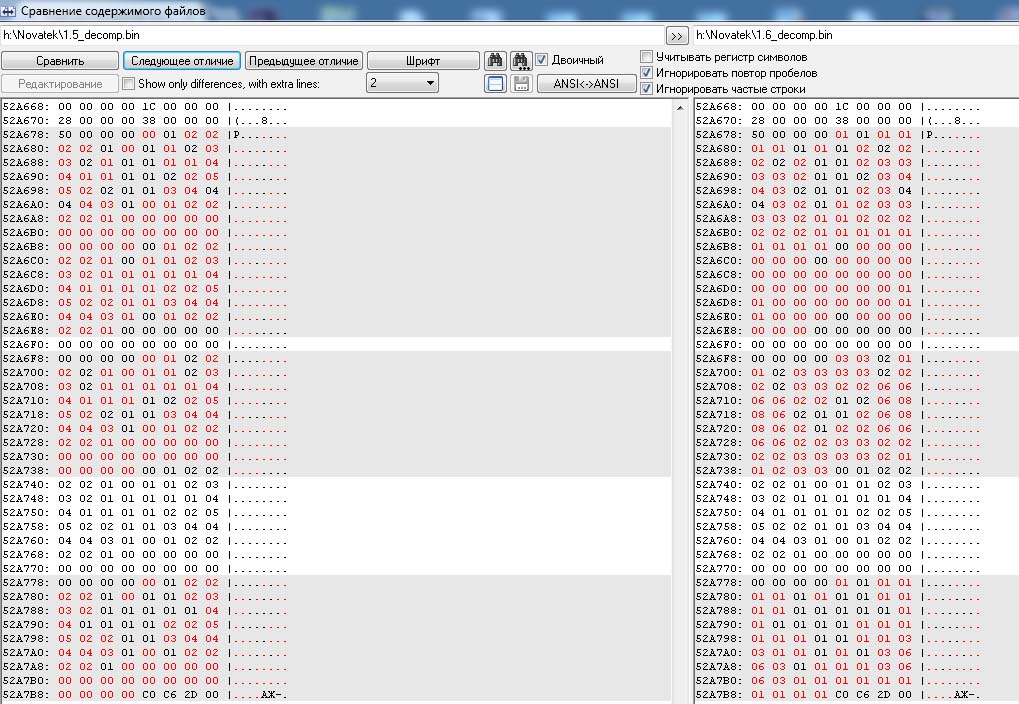Click the binoculars Find icon
The width and height of the screenshot is (1019, 704).
[495, 61]
